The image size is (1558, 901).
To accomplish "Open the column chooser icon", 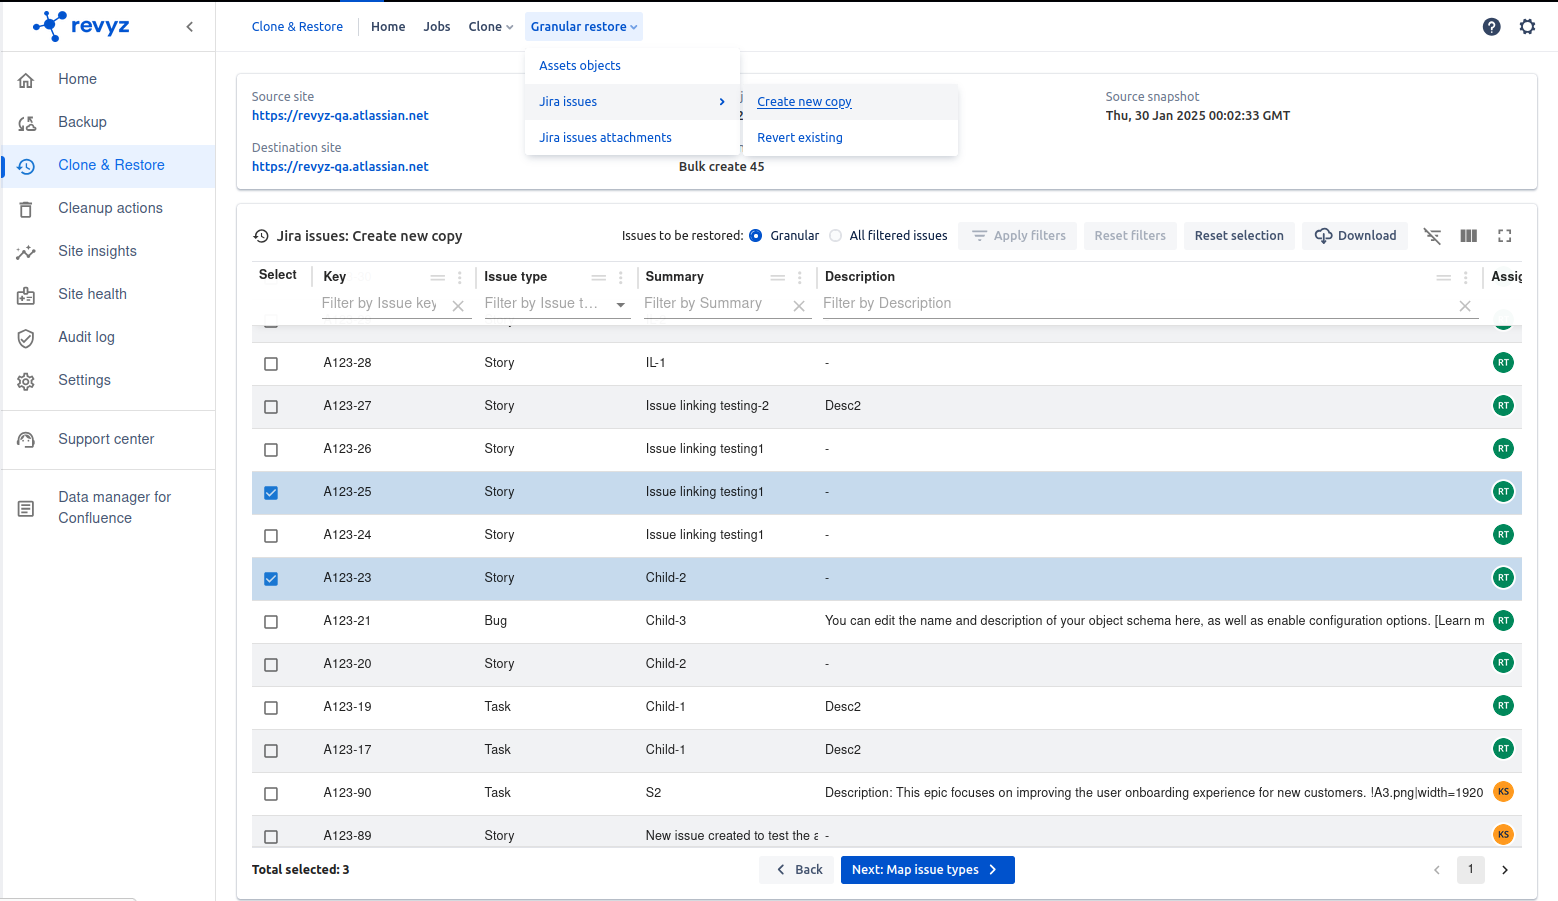I will 1468,236.
